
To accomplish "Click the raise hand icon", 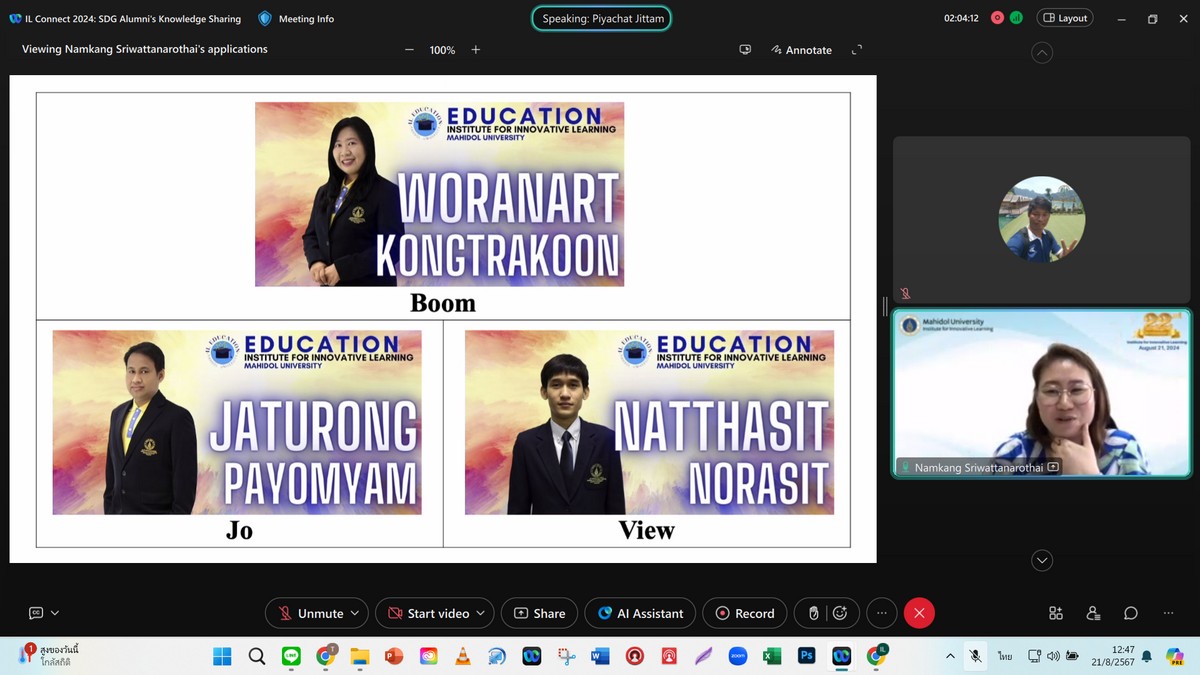I will [814, 613].
